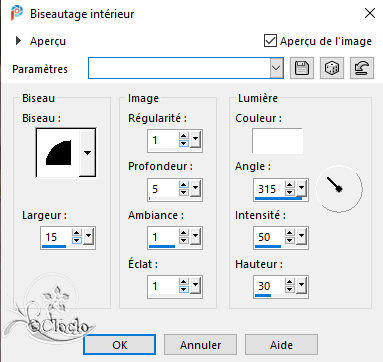Save the preset with the floppy disk icon
383x362 pixels.
pyautogui.click(x=302, y=68)
